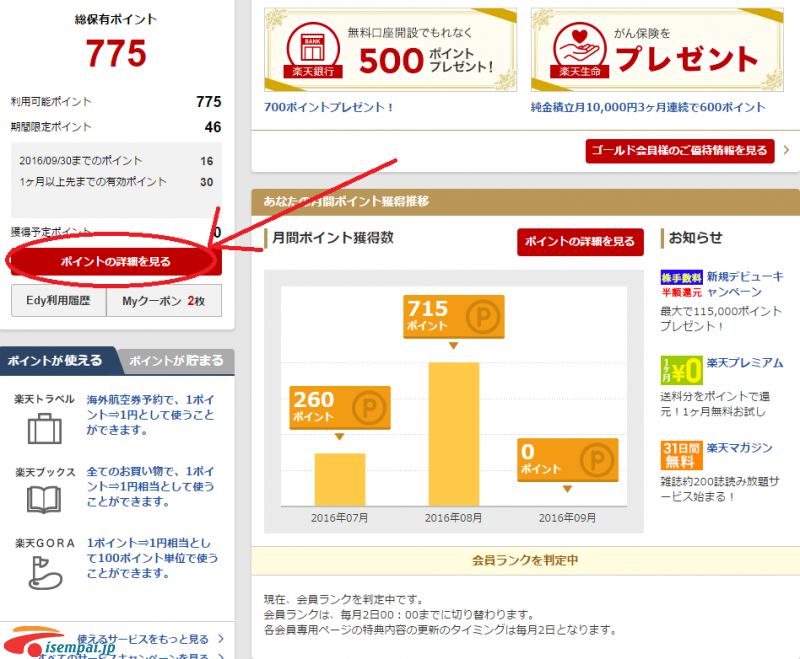Open Edy利用履歴

(x=59, y=300)
